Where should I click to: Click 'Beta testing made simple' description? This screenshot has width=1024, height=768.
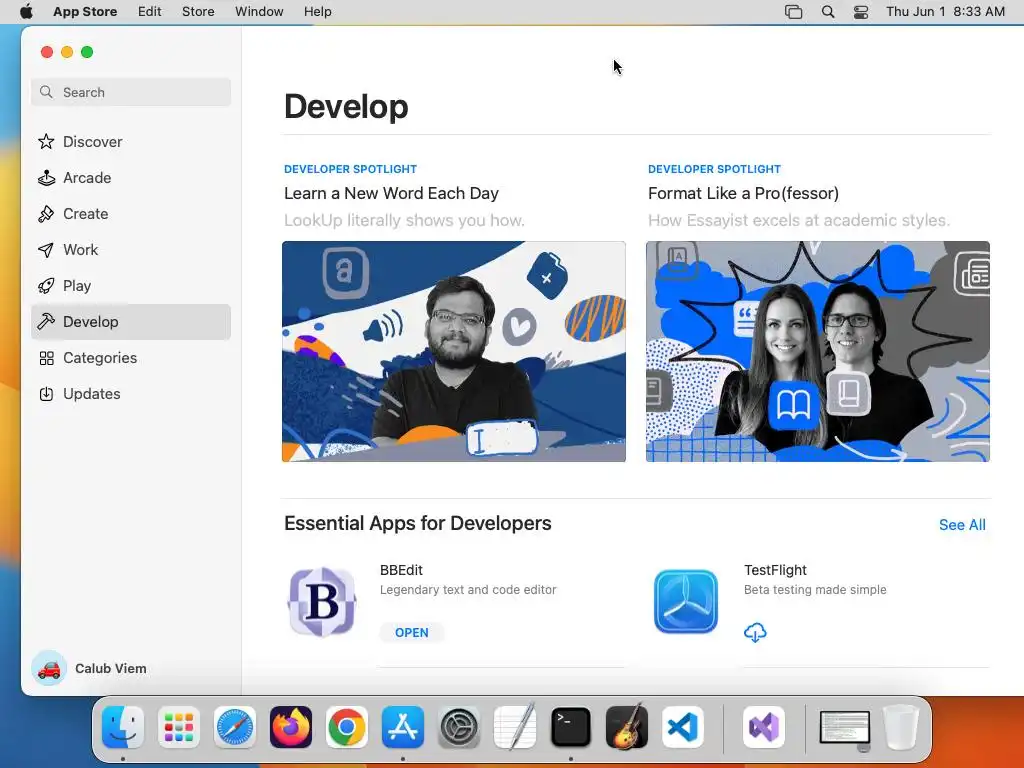coord(815,590)
